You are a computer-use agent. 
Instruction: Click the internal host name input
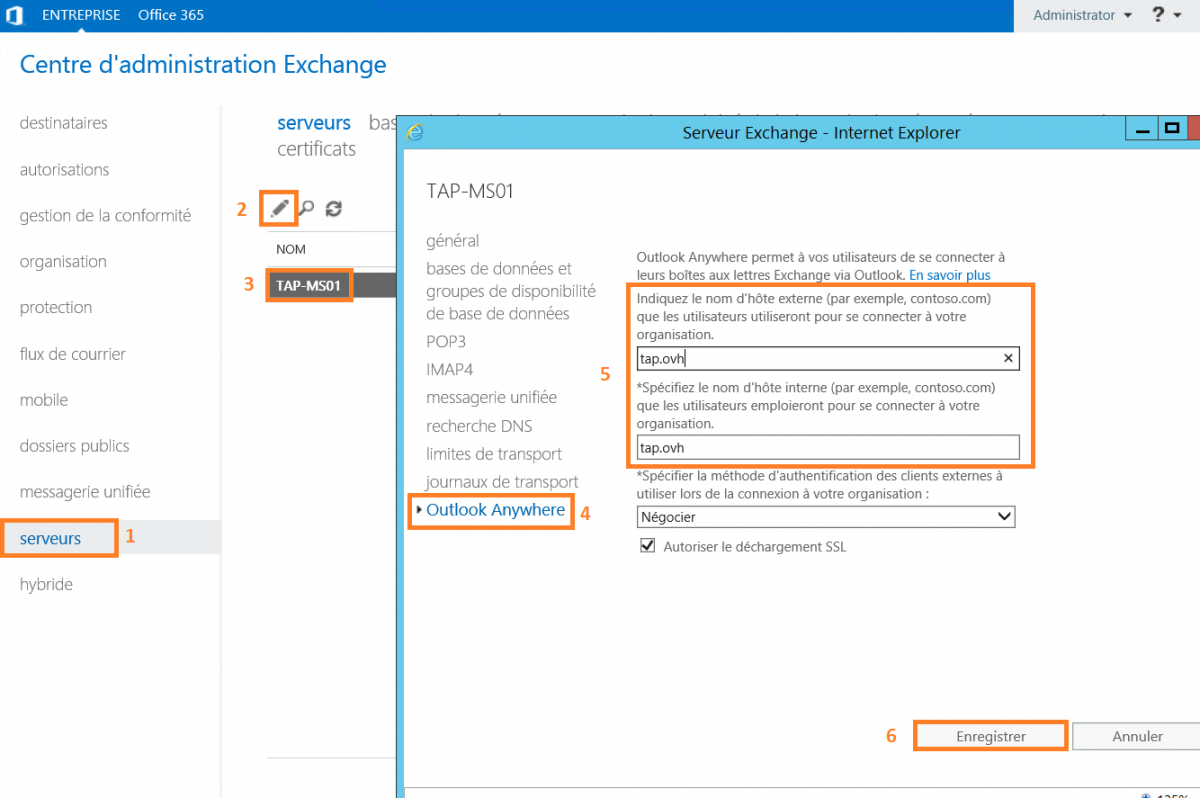828,447
